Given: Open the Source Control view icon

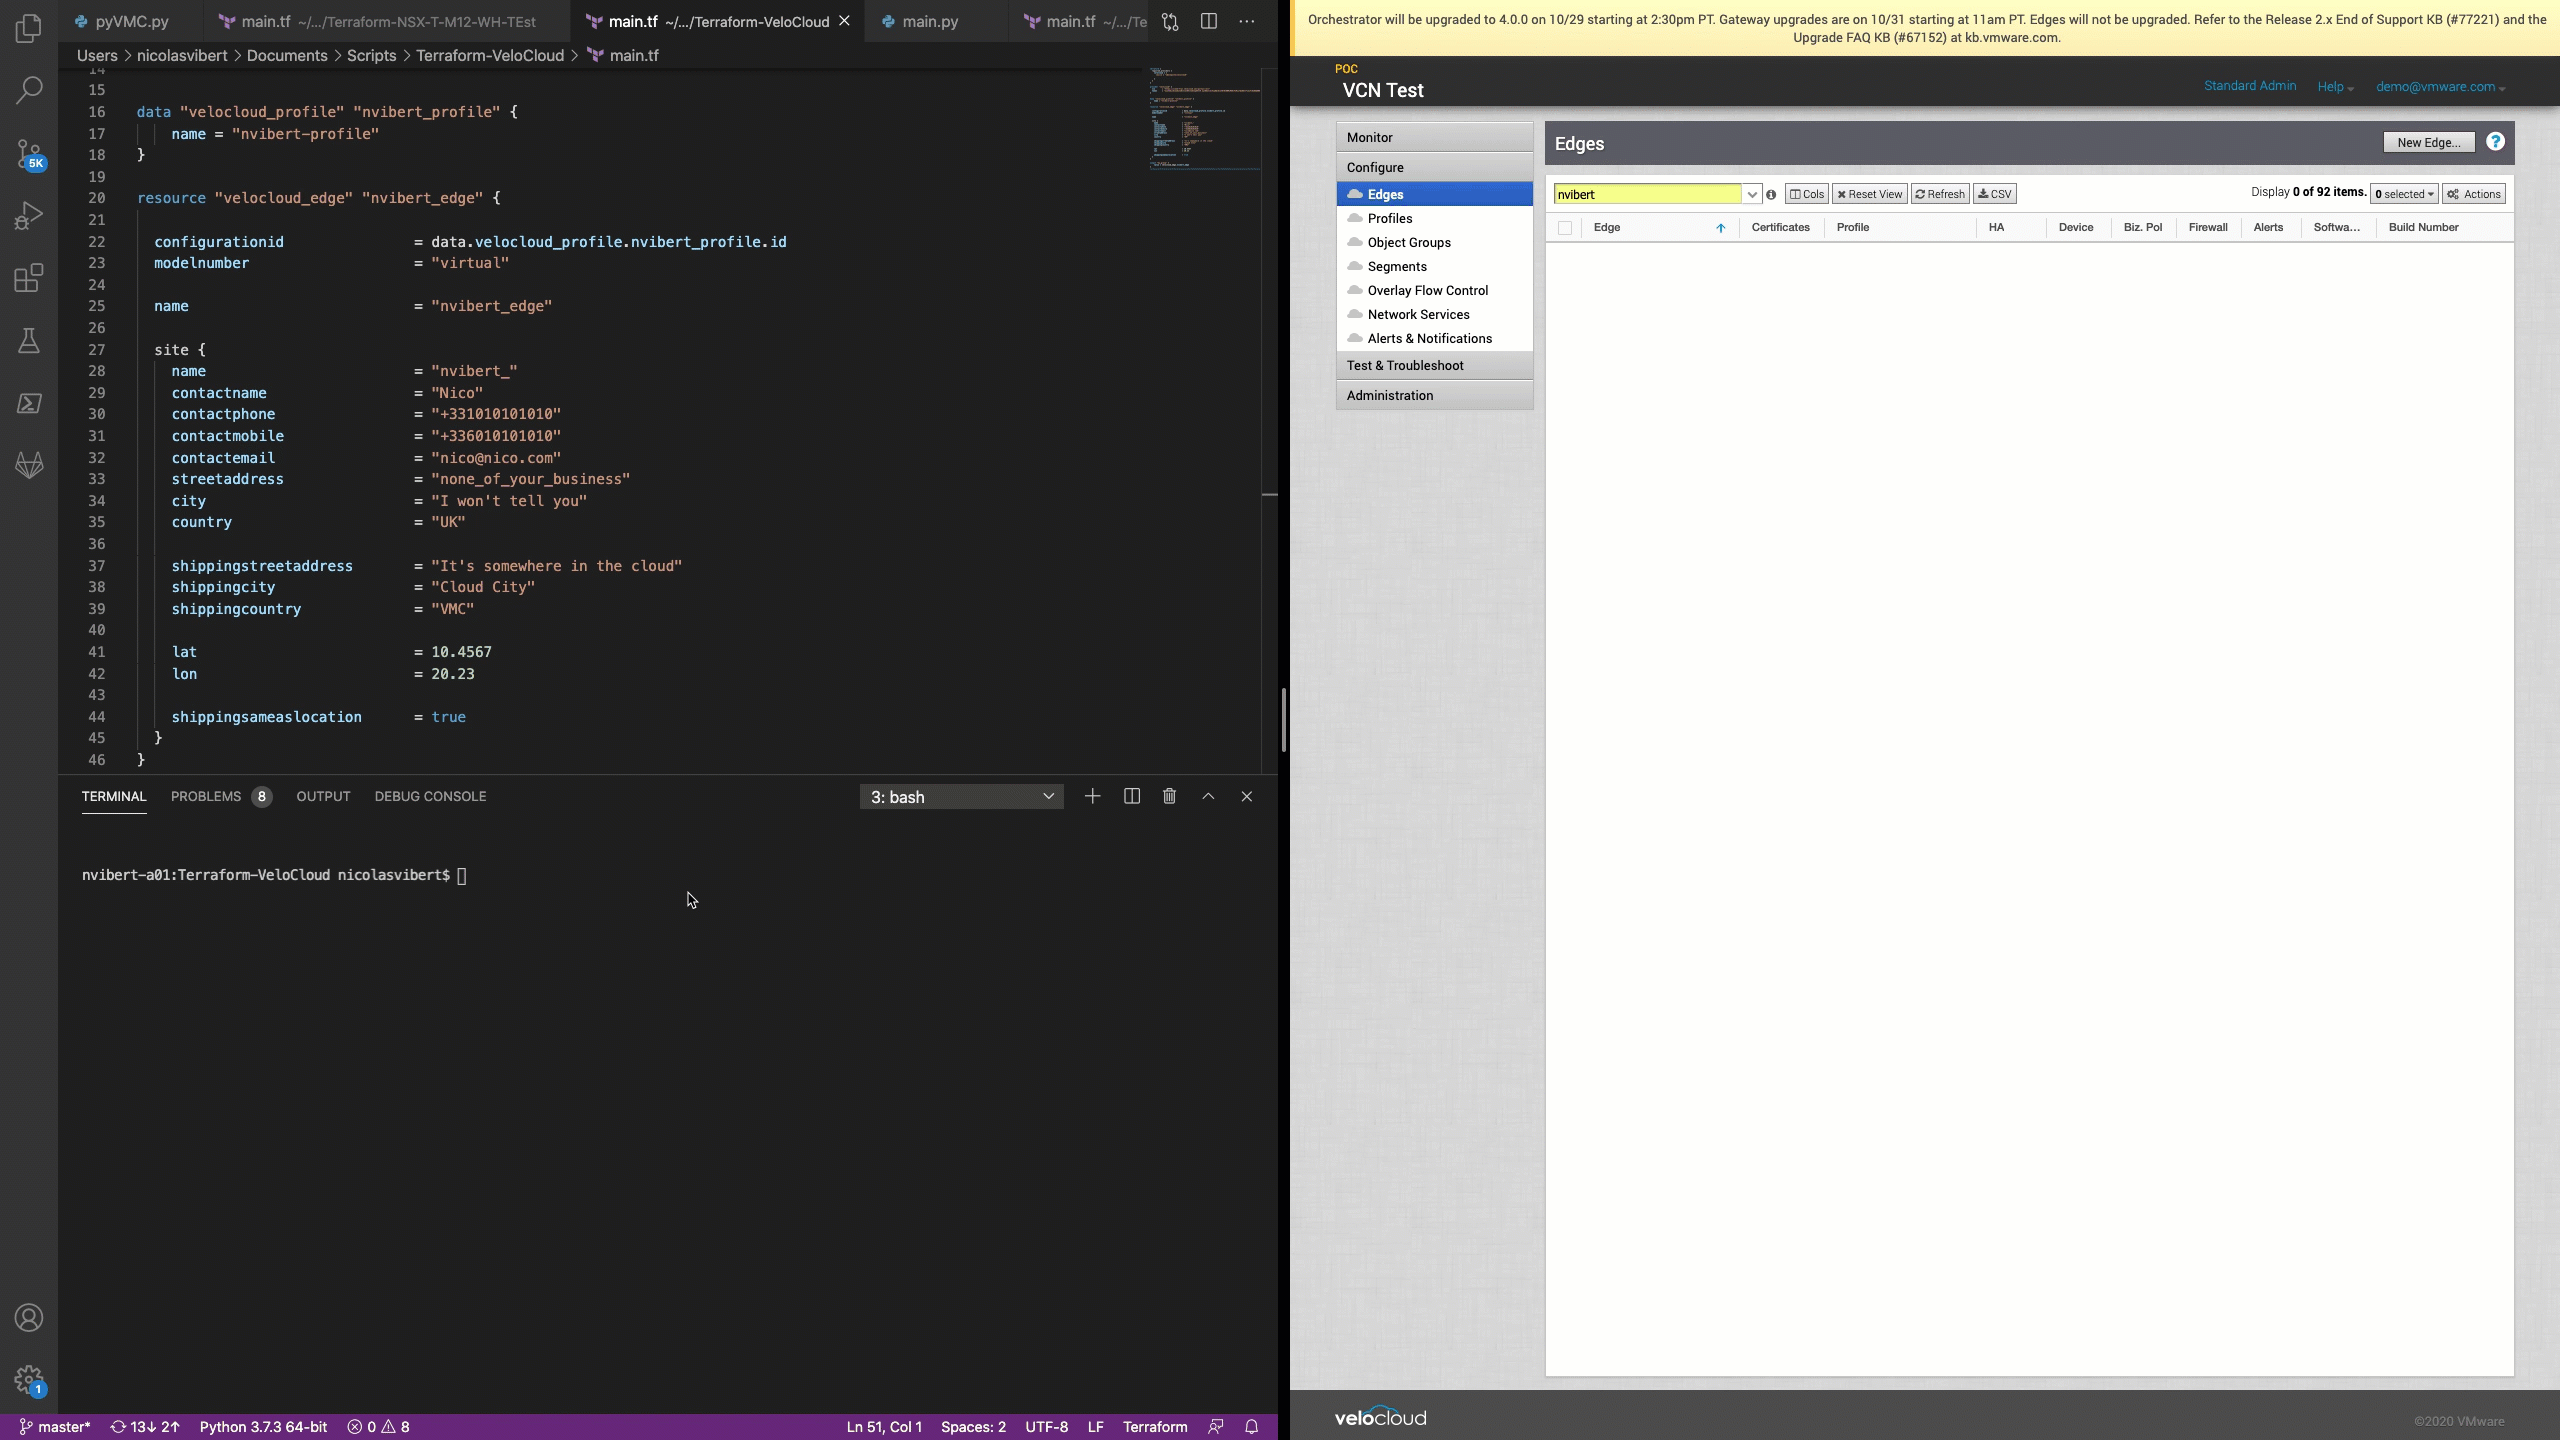Looking at the screenshot, I should 29,153.
